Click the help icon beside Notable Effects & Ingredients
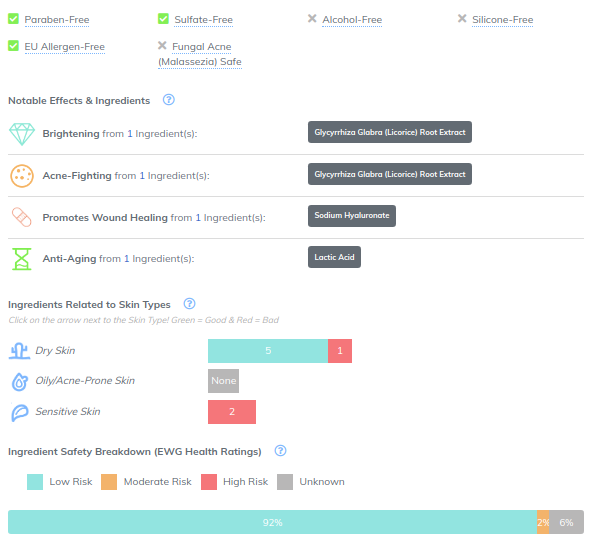 (x=168, y=100)
